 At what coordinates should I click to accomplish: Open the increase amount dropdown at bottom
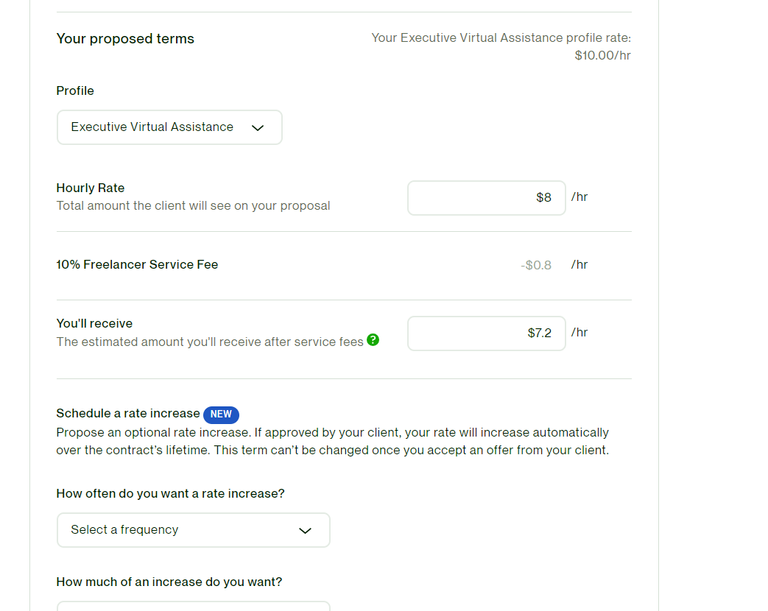click(x=193, y=606)
